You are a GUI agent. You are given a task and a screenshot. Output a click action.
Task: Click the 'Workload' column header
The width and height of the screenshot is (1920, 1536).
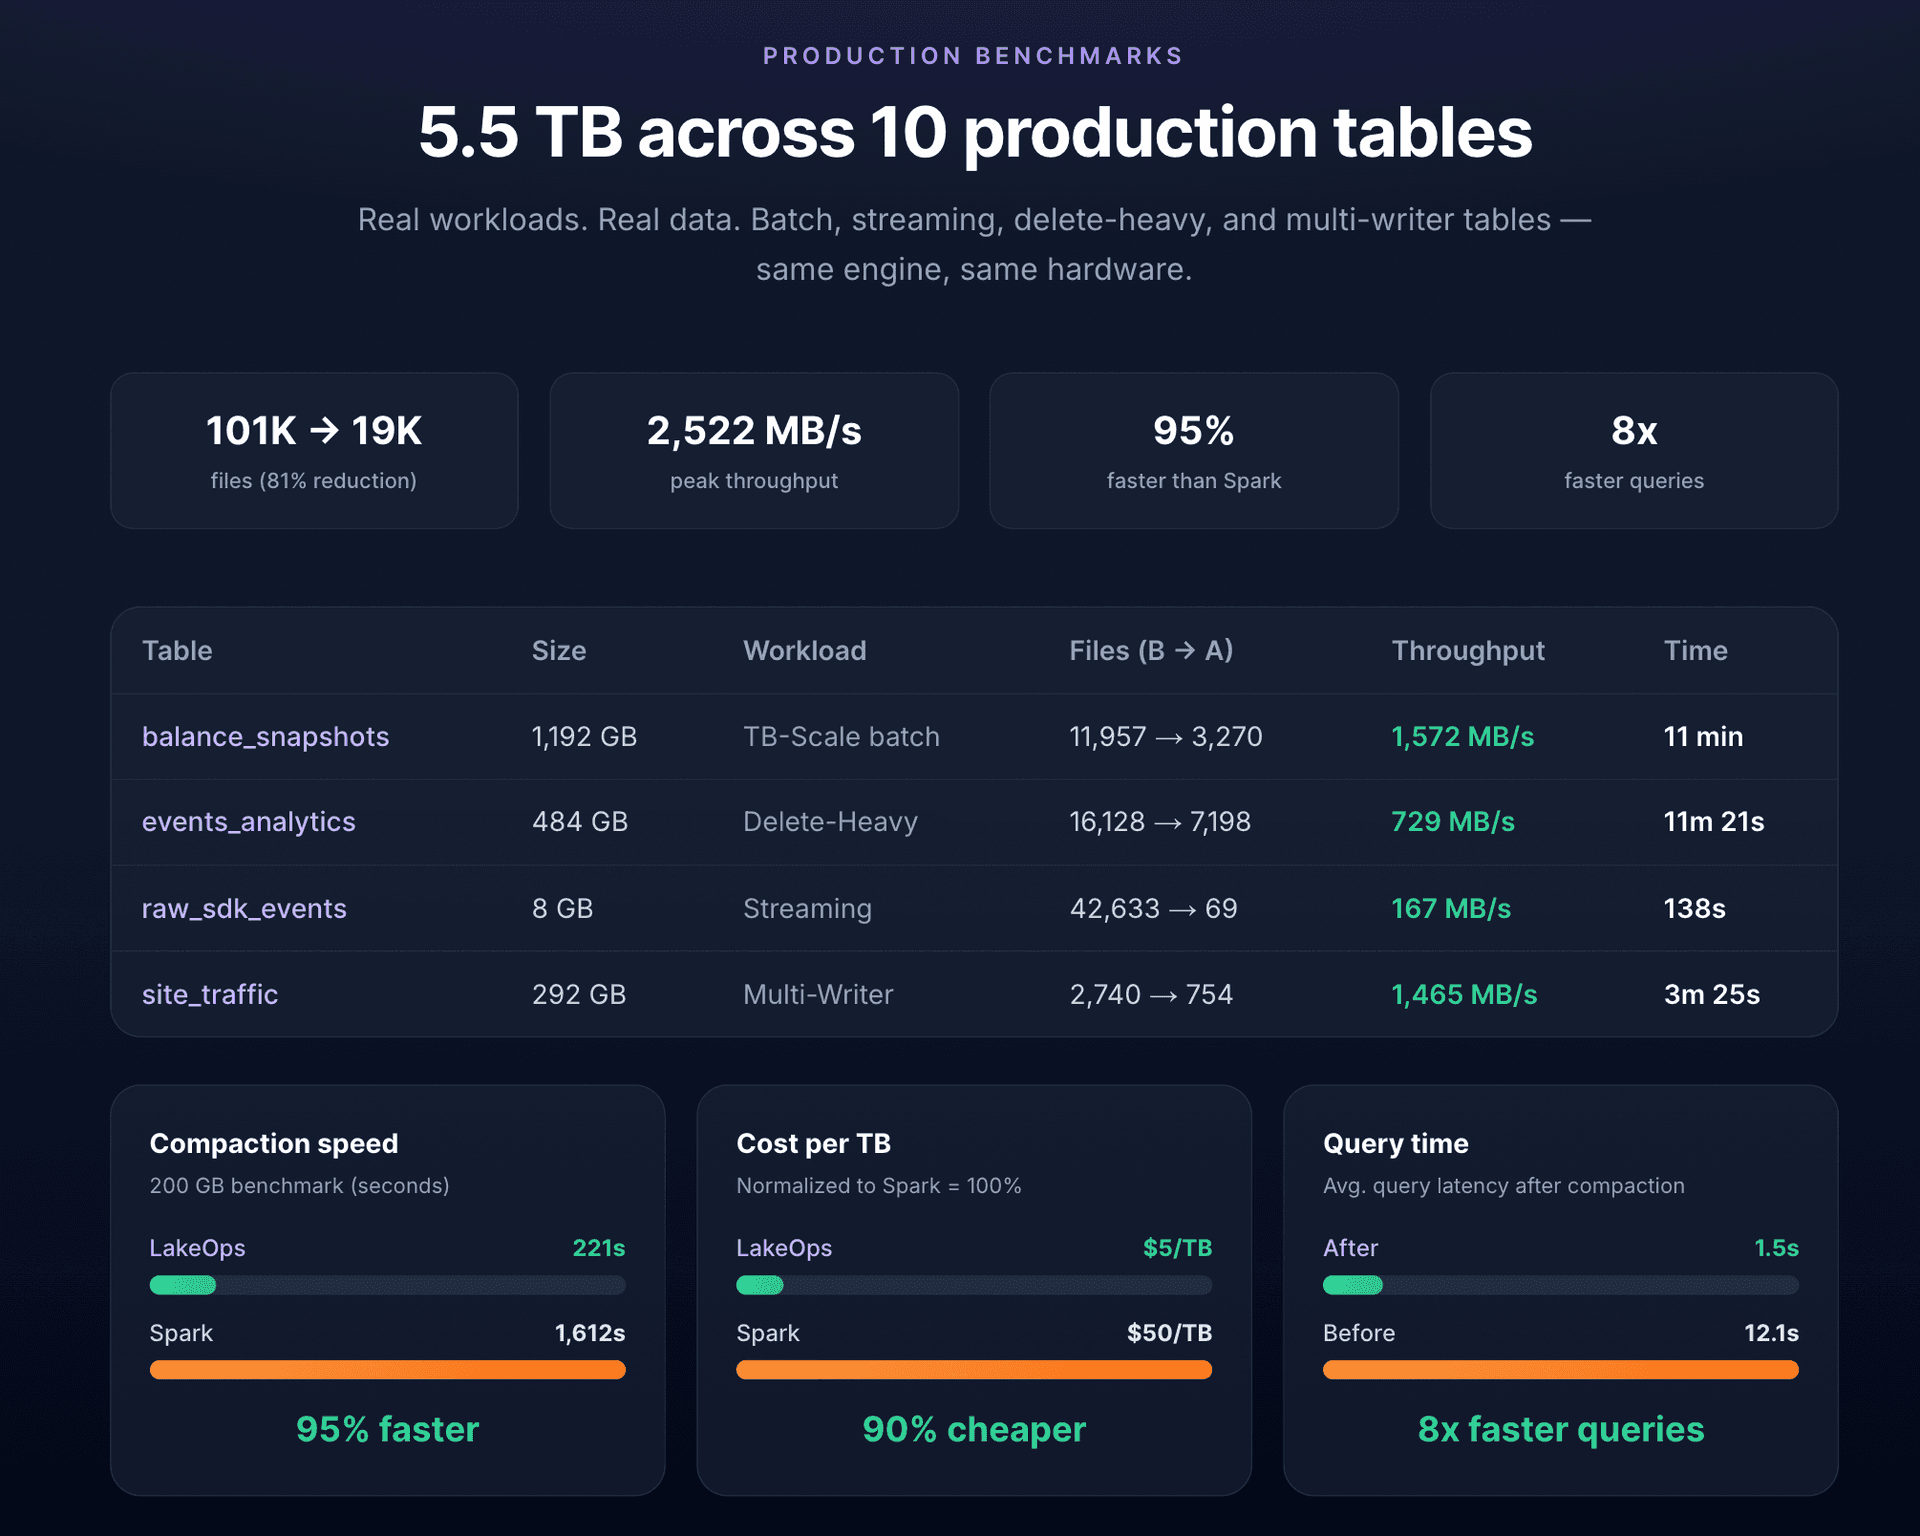pyautogui.click(x=805, y=651)
